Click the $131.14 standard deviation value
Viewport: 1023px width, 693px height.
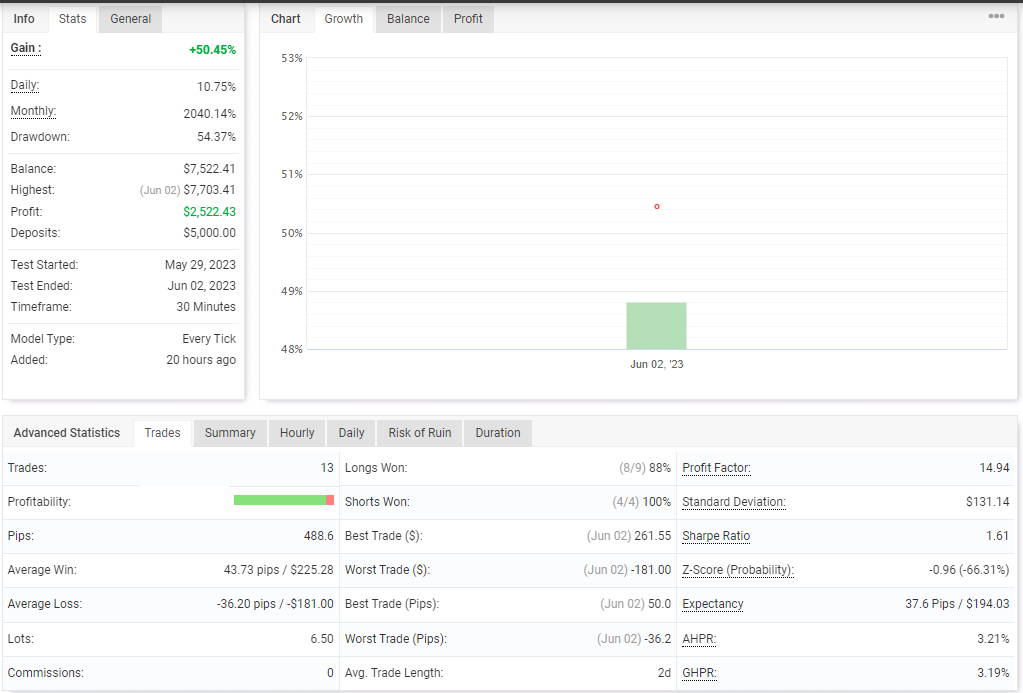[988, 502]
